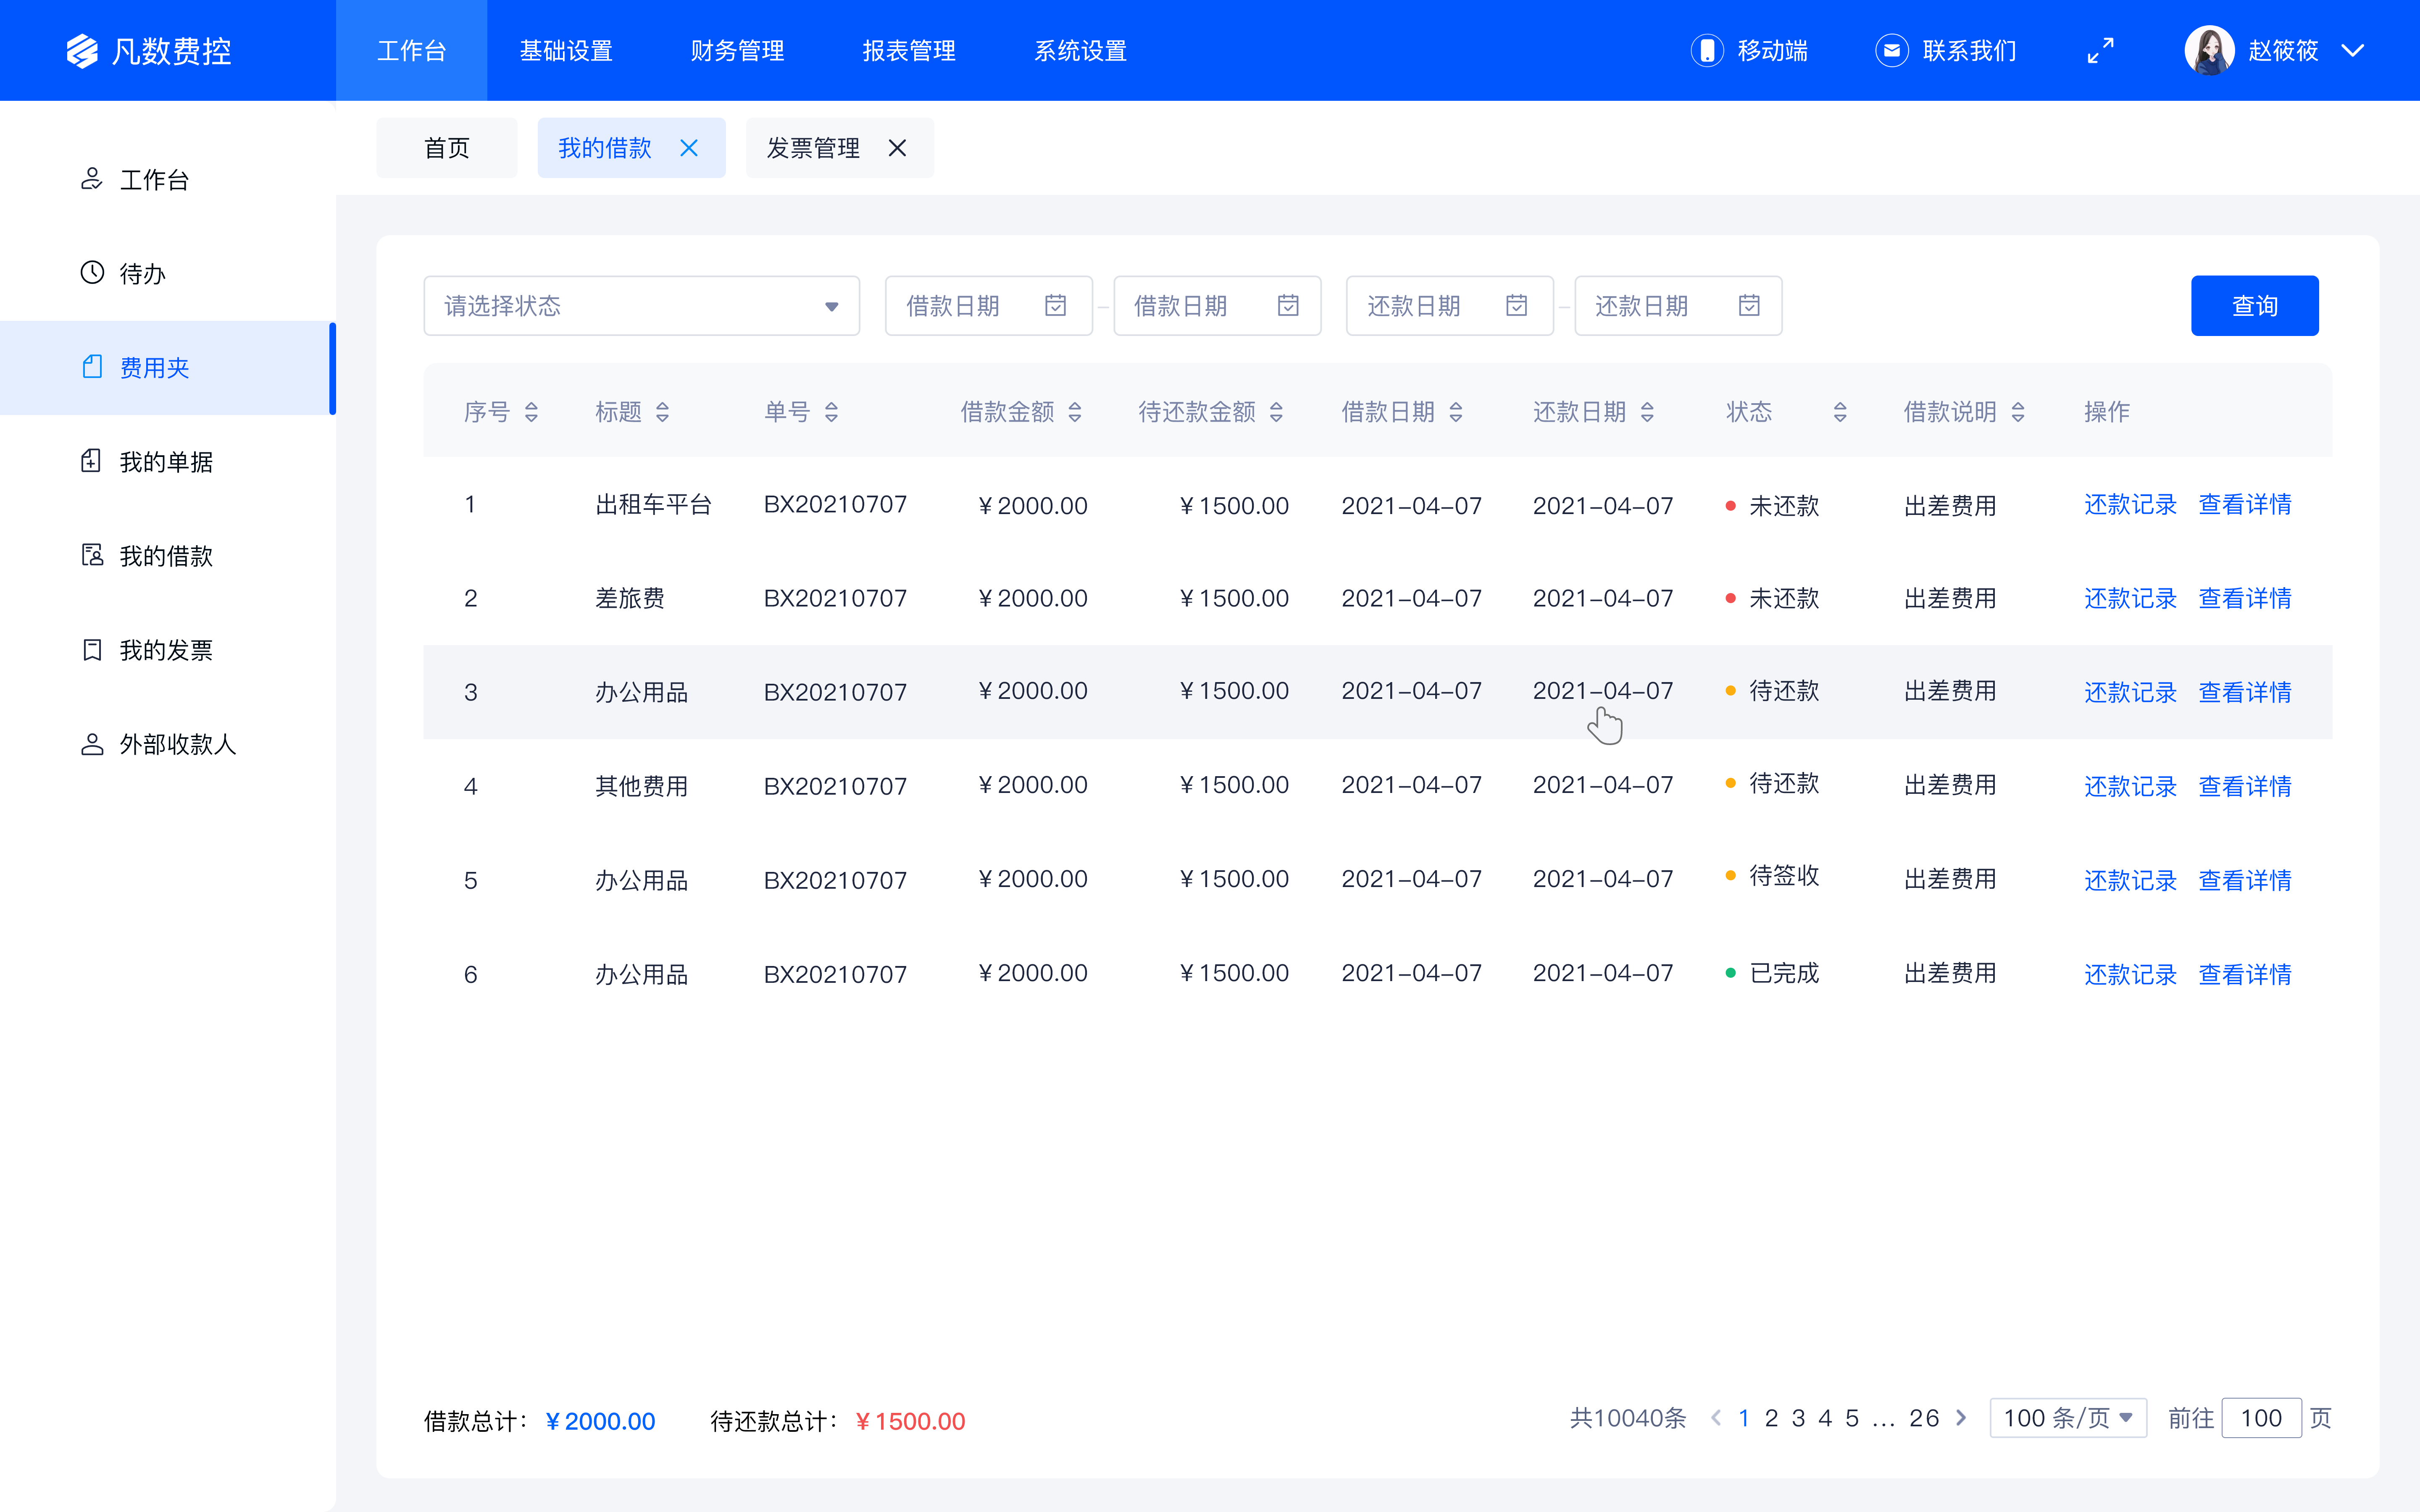Open the 系统设置 top menu
Screen dimensions: 2420x1512
(x=1081, y=51)
